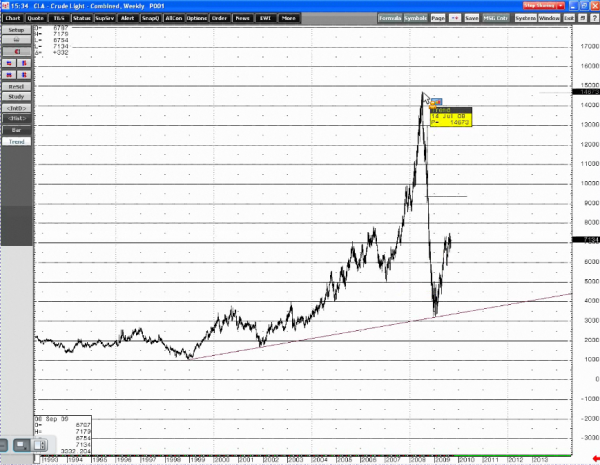Select the News toolbar item
The image size is (600, 465).
point(244,18)
